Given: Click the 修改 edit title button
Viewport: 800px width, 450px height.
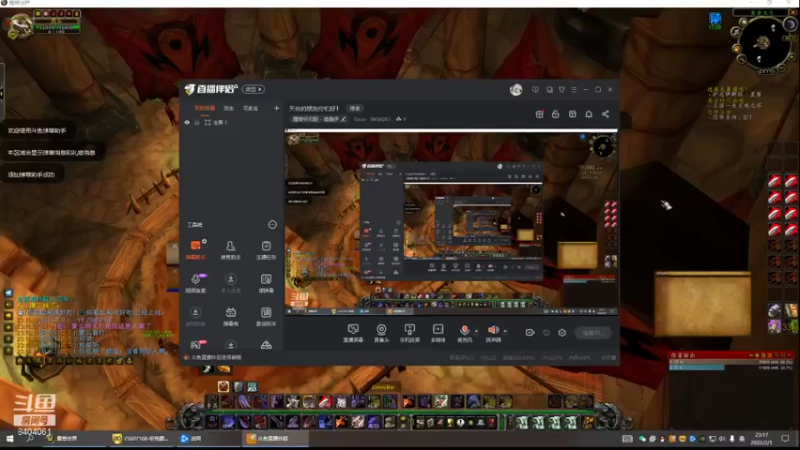Looking at the screenshot, I should [x=355, y=108].
